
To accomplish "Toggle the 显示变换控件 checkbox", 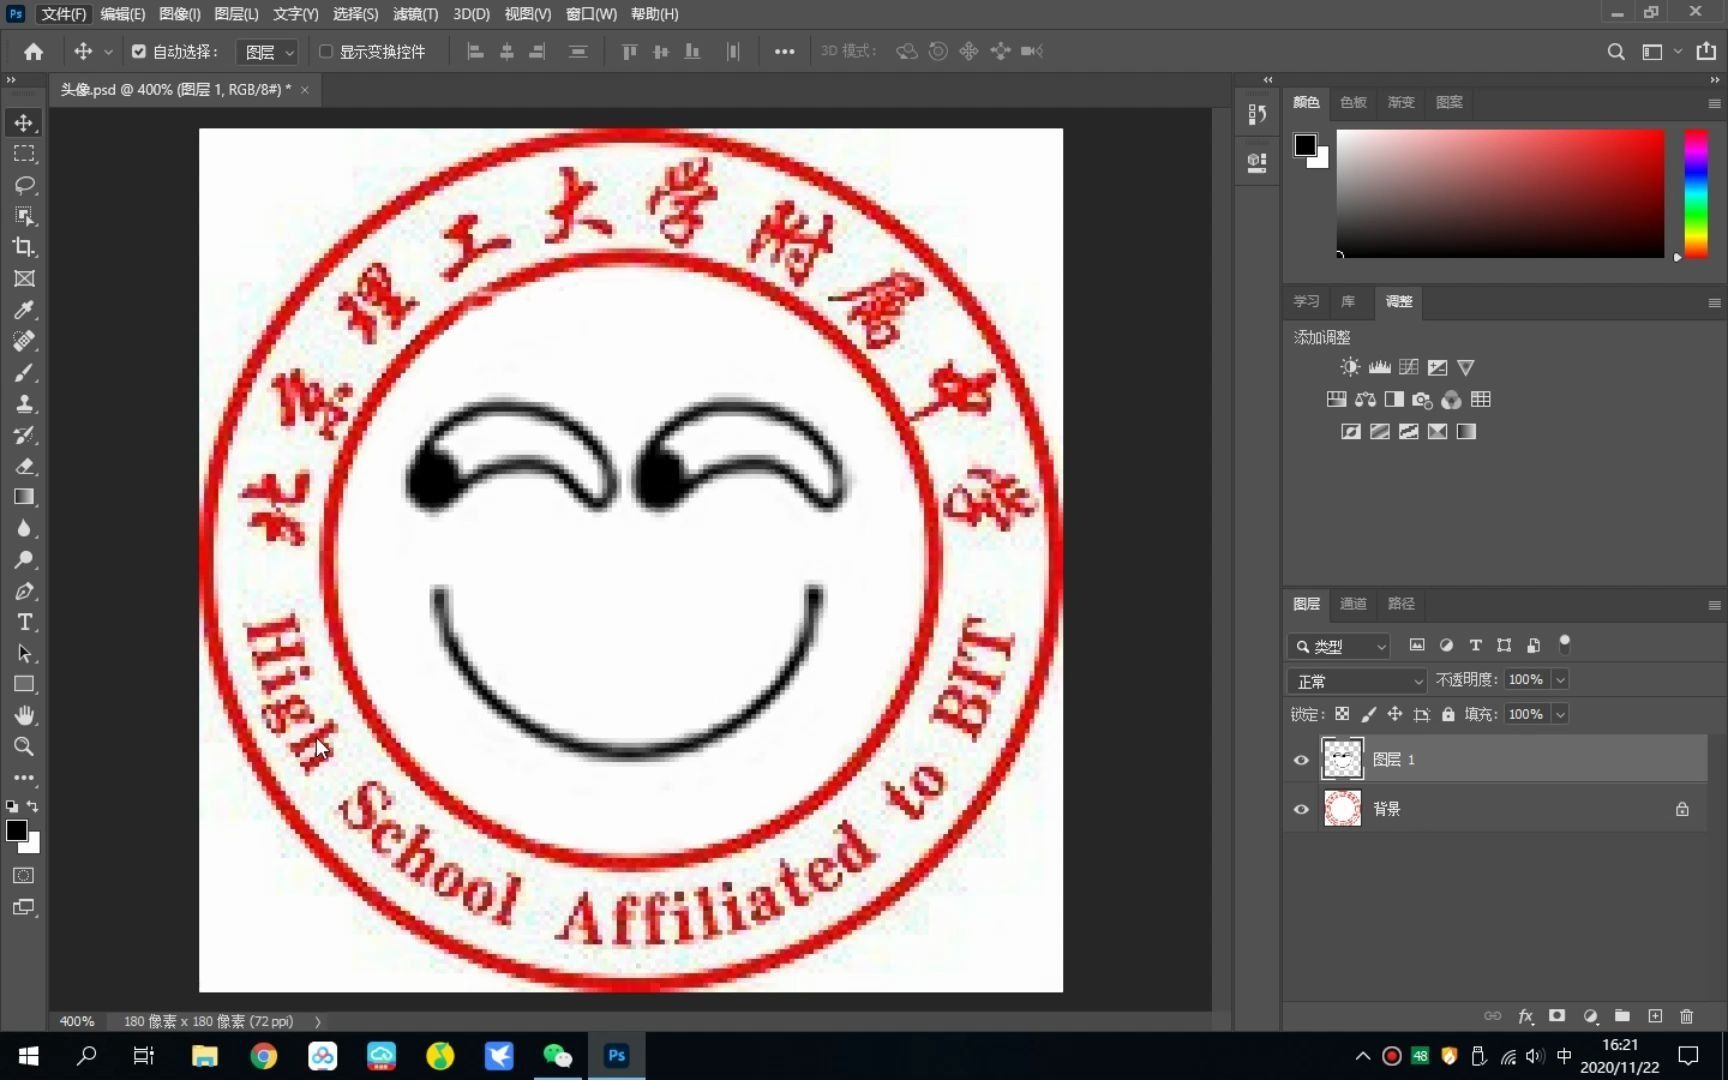I will 326,51.
